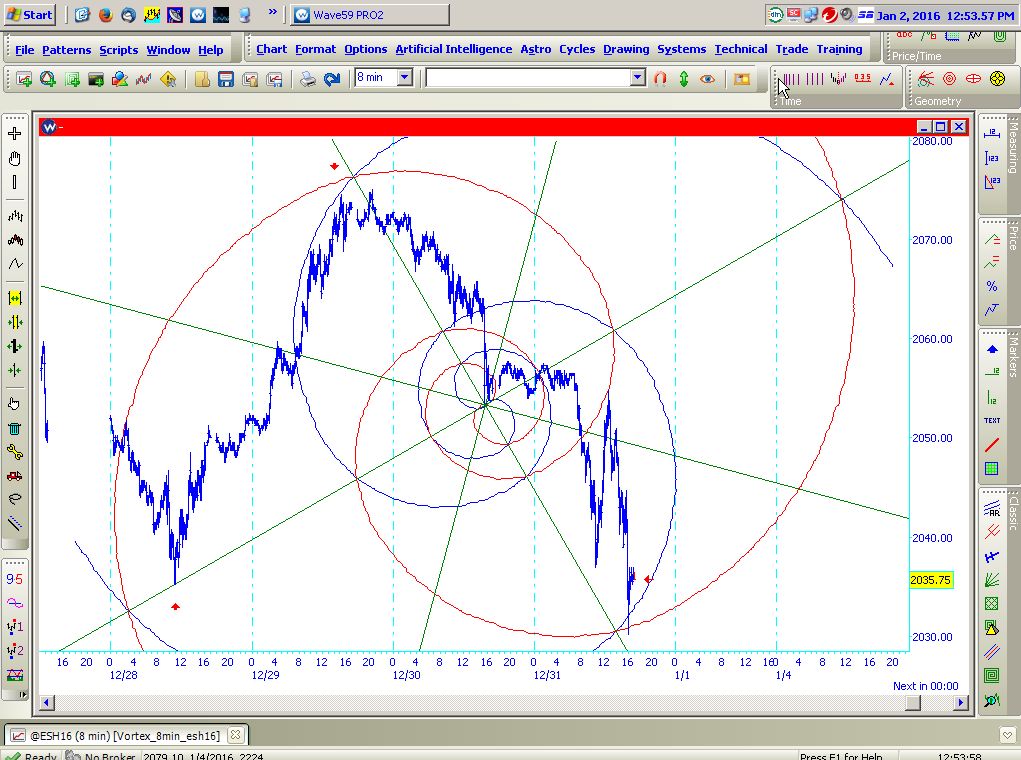This screenshot has width=1021, height=760.
Task: Select the green grid marker tool
Action: point(992,468)
